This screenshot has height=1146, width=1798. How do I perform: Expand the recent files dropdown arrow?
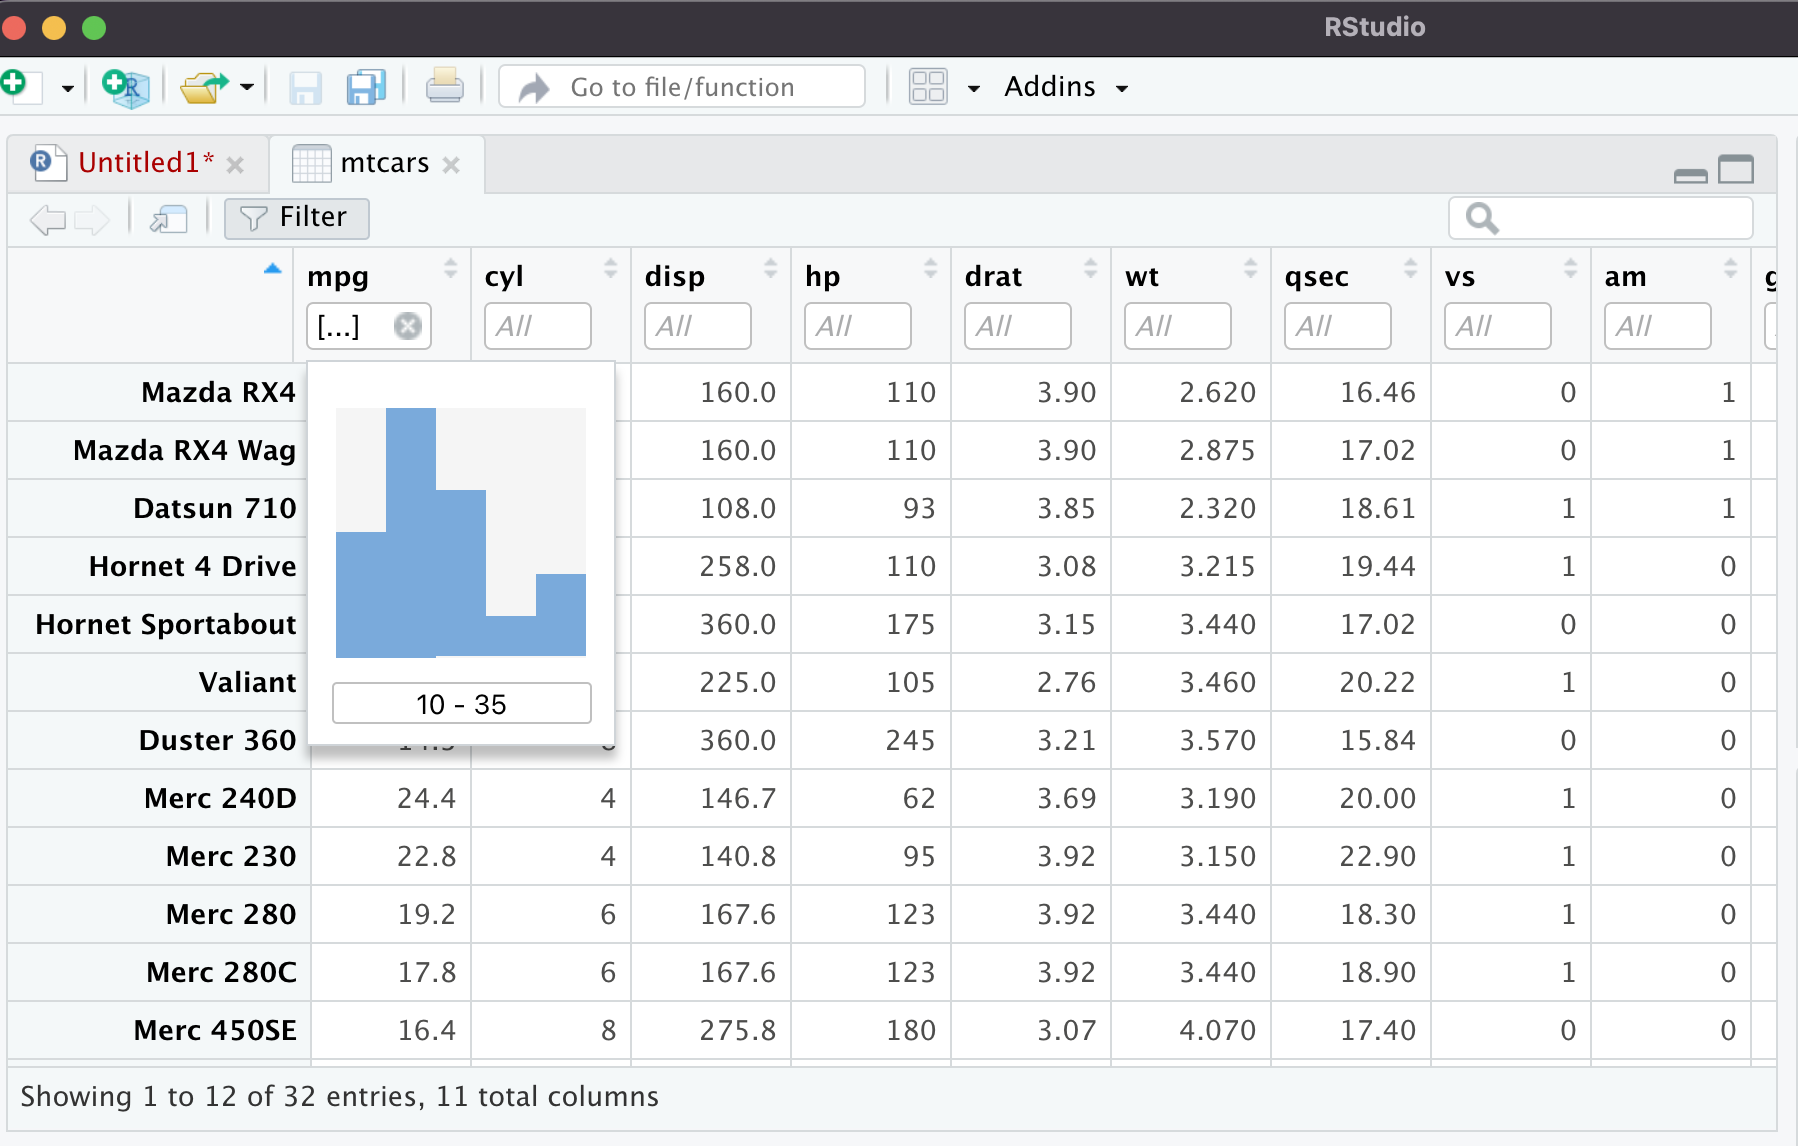click(x=246, y=87)
